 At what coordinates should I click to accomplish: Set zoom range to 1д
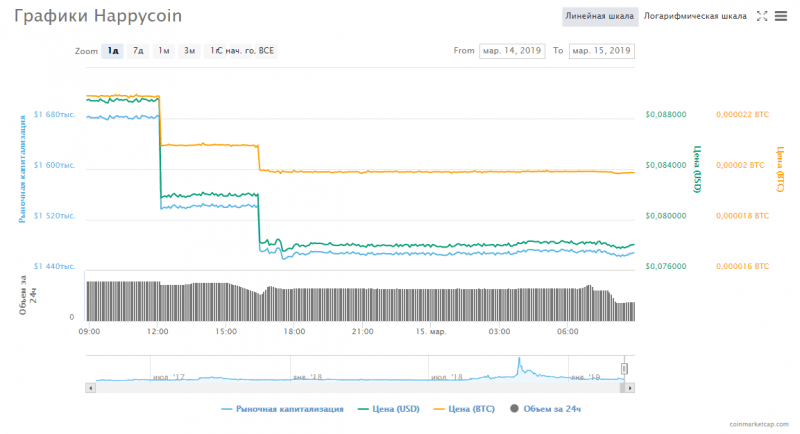[113, 50]
